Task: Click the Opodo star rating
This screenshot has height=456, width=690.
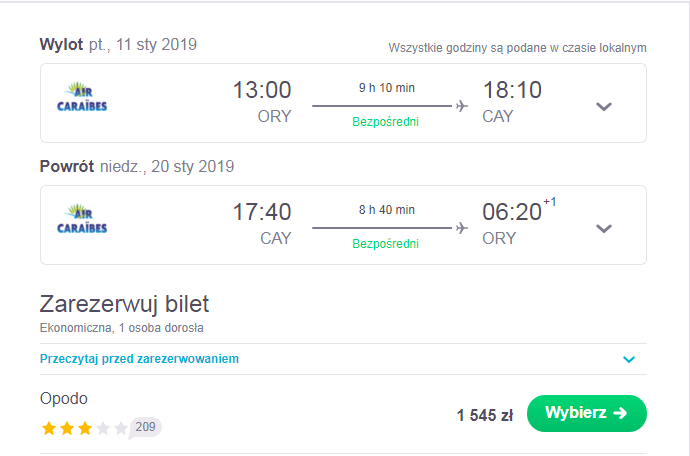Action: [84, 428]
